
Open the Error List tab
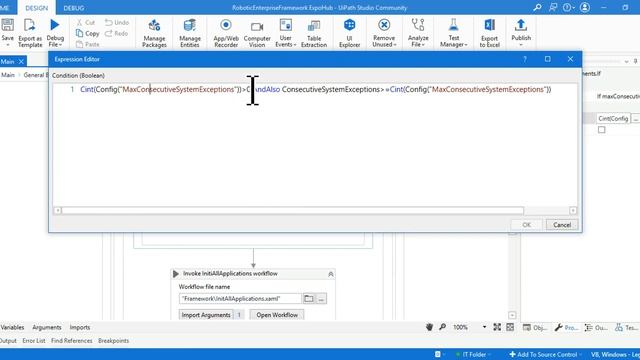[x=33, y=340]
